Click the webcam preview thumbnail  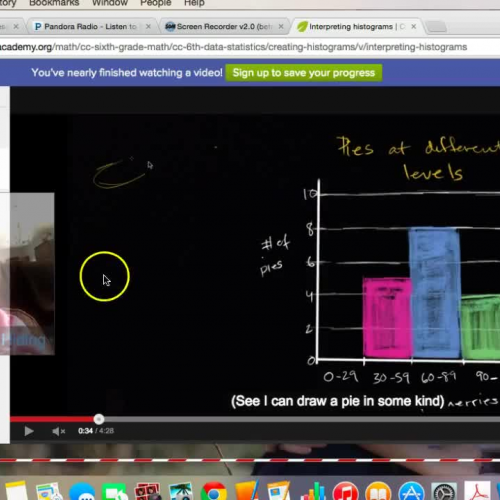(x=27, y=274)
